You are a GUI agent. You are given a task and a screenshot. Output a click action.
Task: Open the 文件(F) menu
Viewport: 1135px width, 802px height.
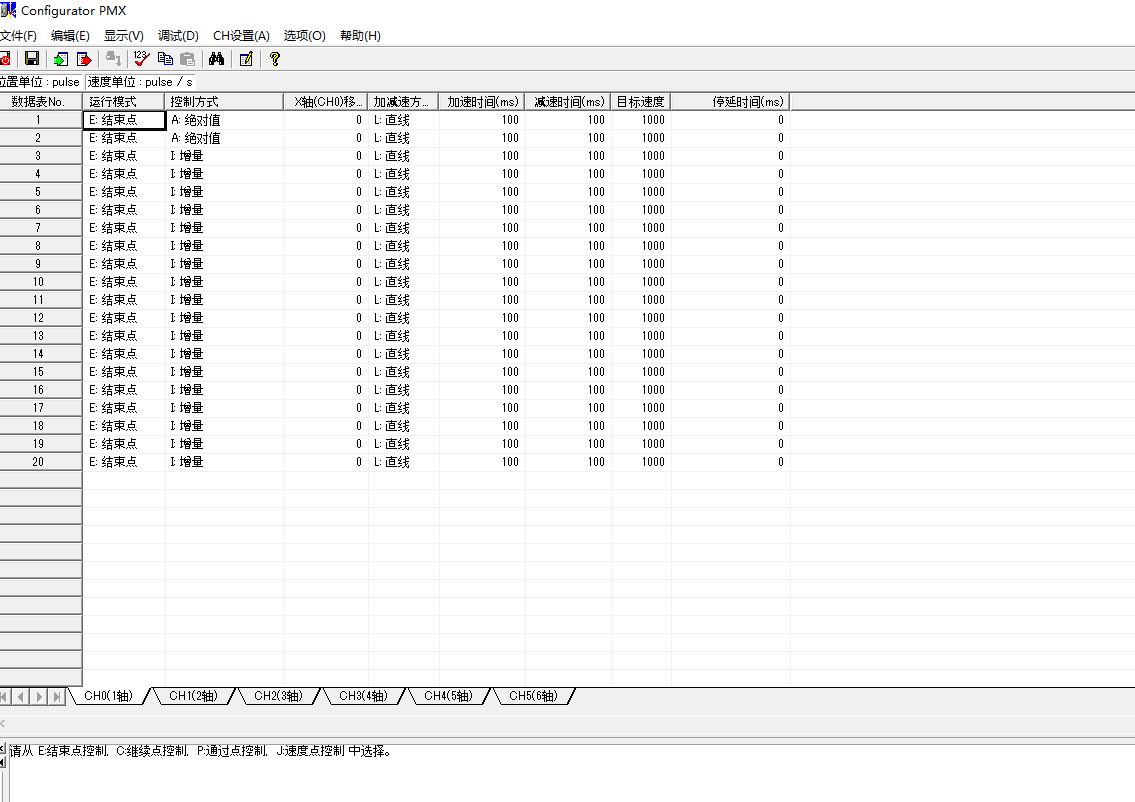(18, 35)
